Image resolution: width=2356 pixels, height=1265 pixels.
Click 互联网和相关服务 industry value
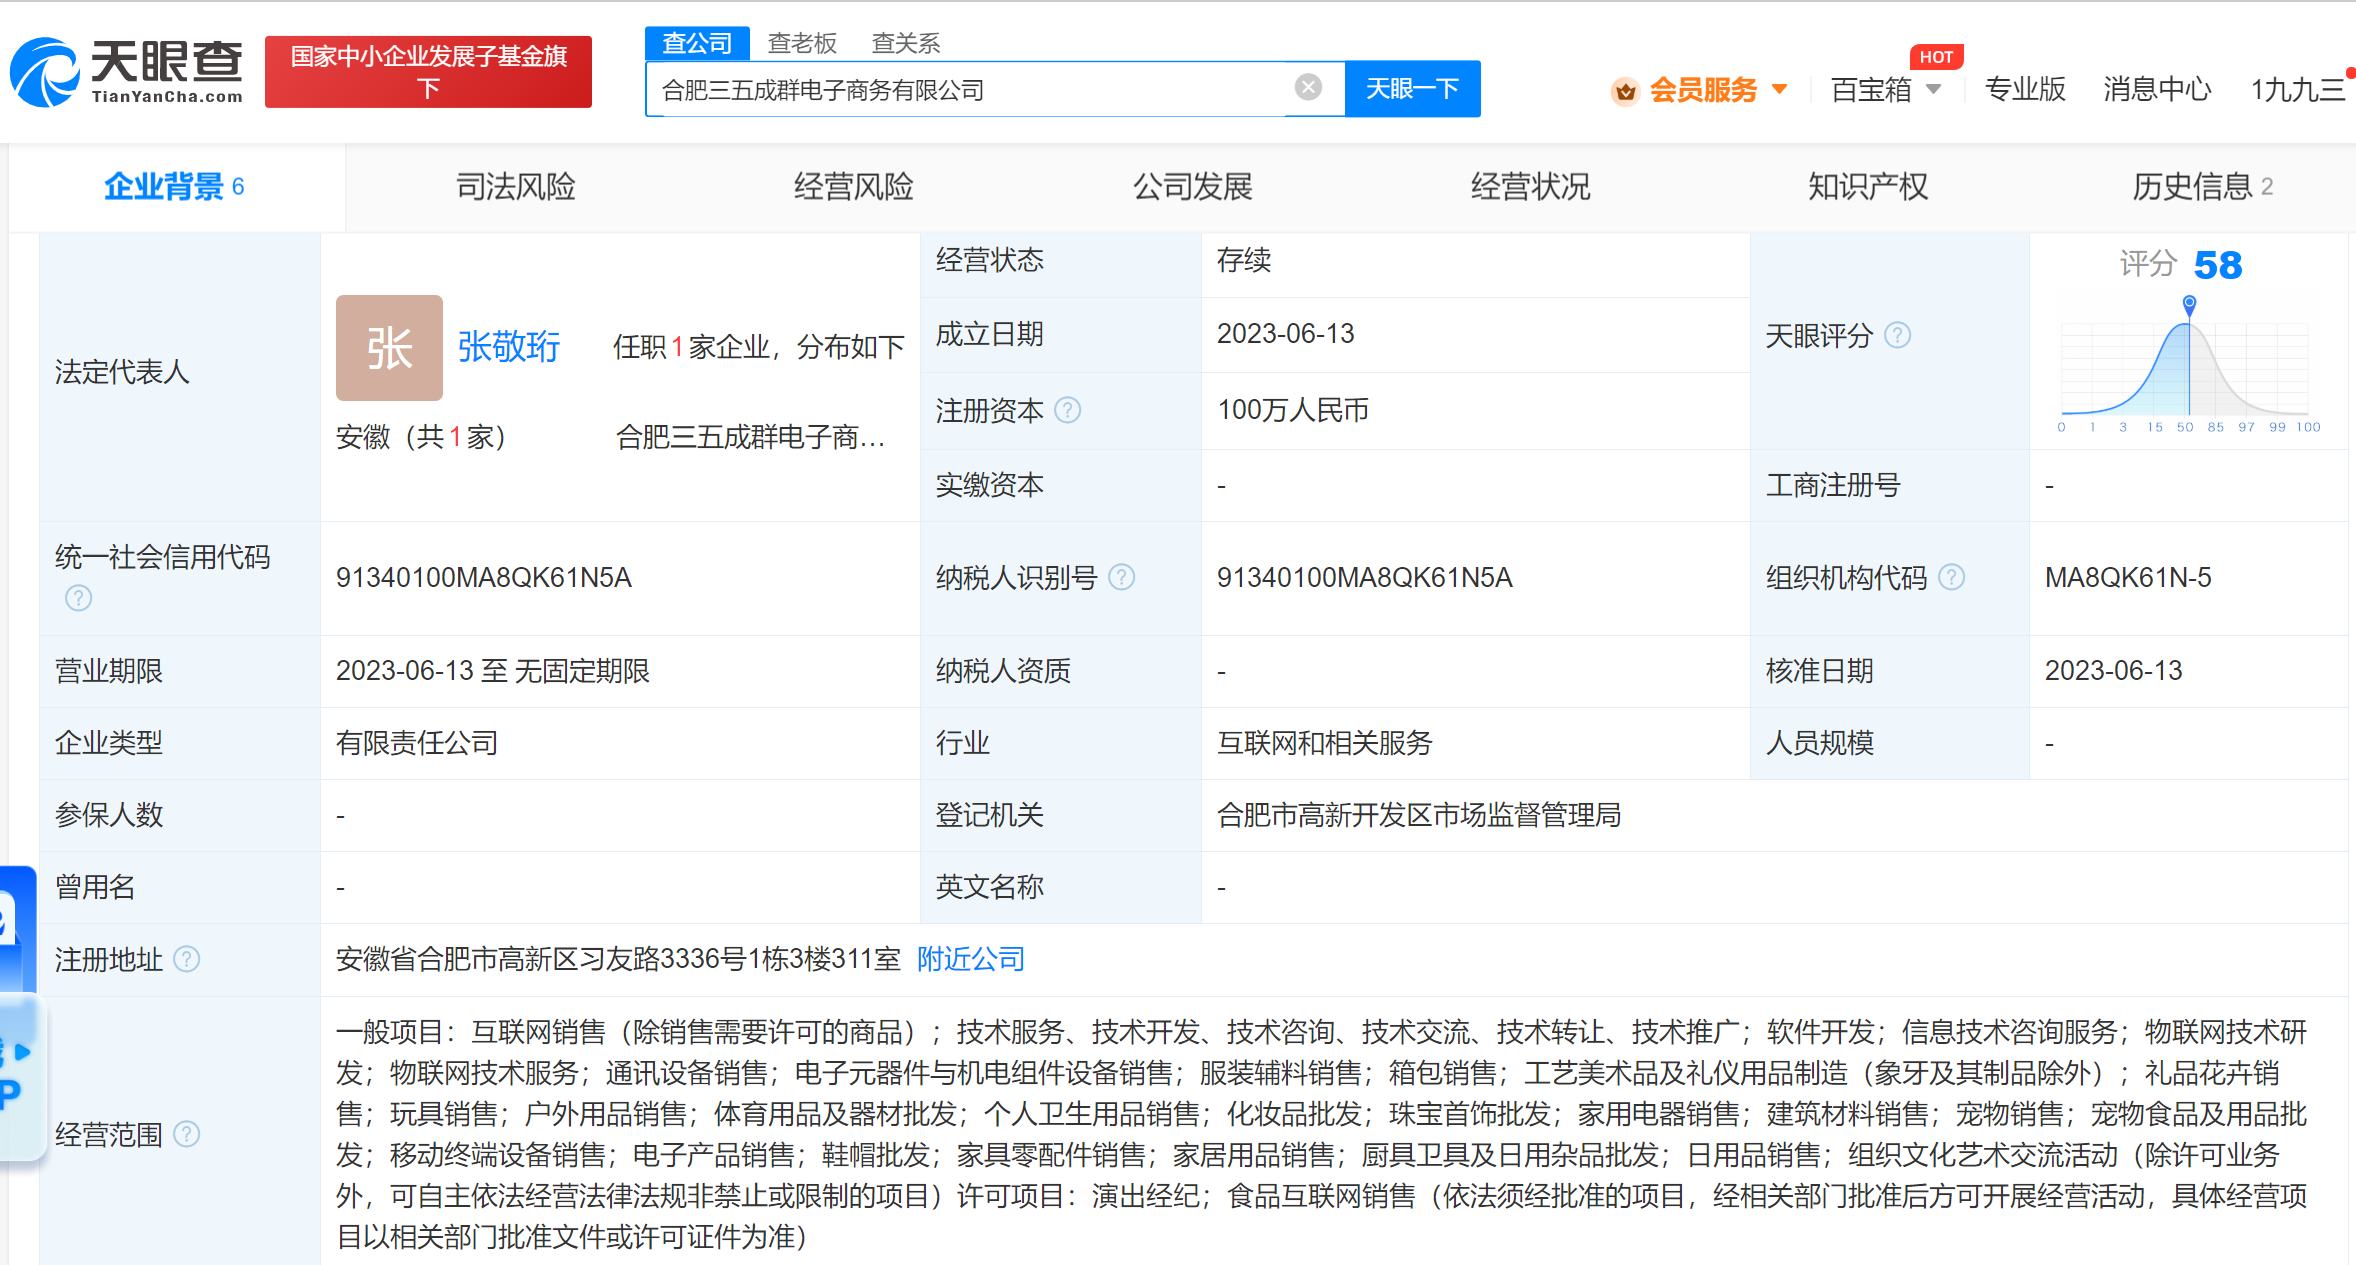point(1325,743)
